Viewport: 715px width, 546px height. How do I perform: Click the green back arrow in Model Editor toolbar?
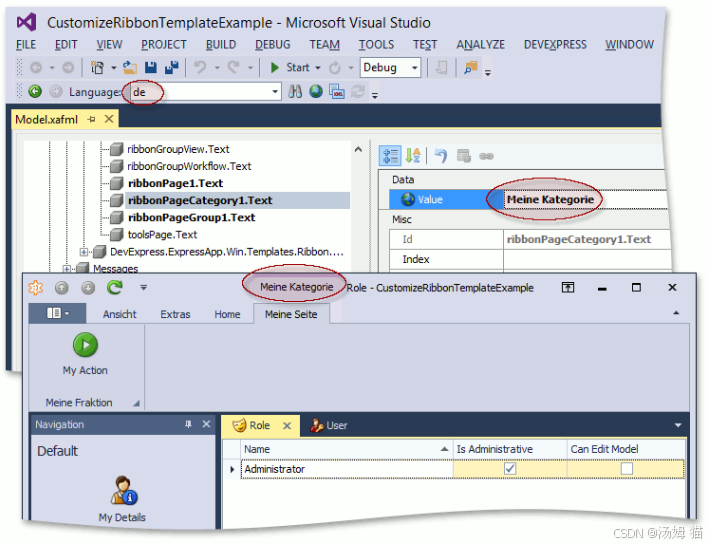[x=35, y=92]
